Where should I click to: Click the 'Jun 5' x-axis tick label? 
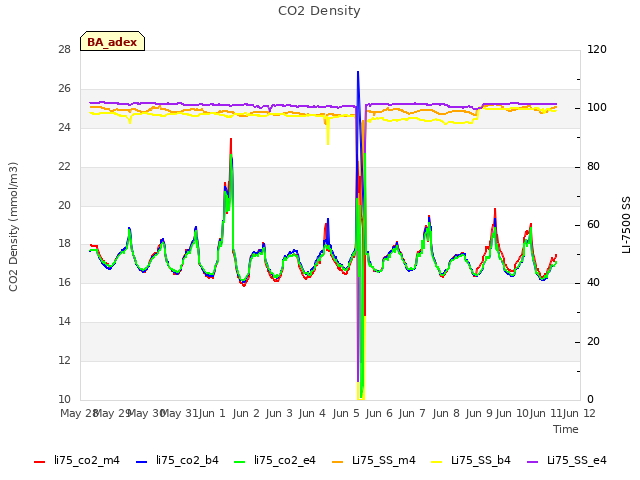pos(346,413)
